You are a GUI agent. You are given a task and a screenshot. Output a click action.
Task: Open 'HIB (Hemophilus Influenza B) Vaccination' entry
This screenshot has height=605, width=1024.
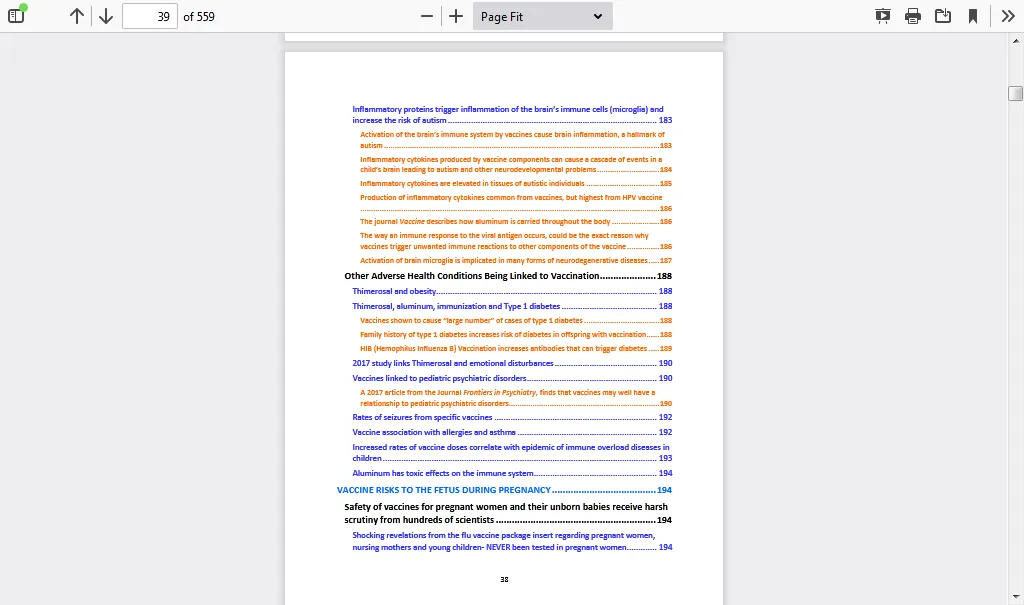click(x=516, y=348)
